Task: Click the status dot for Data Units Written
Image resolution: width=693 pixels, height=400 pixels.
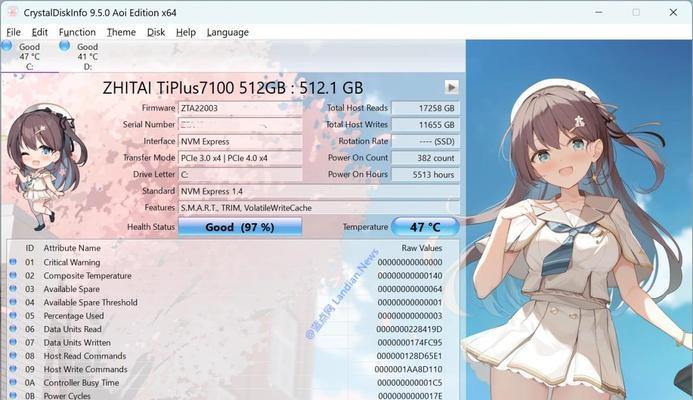Action: [x=13, y=342]
